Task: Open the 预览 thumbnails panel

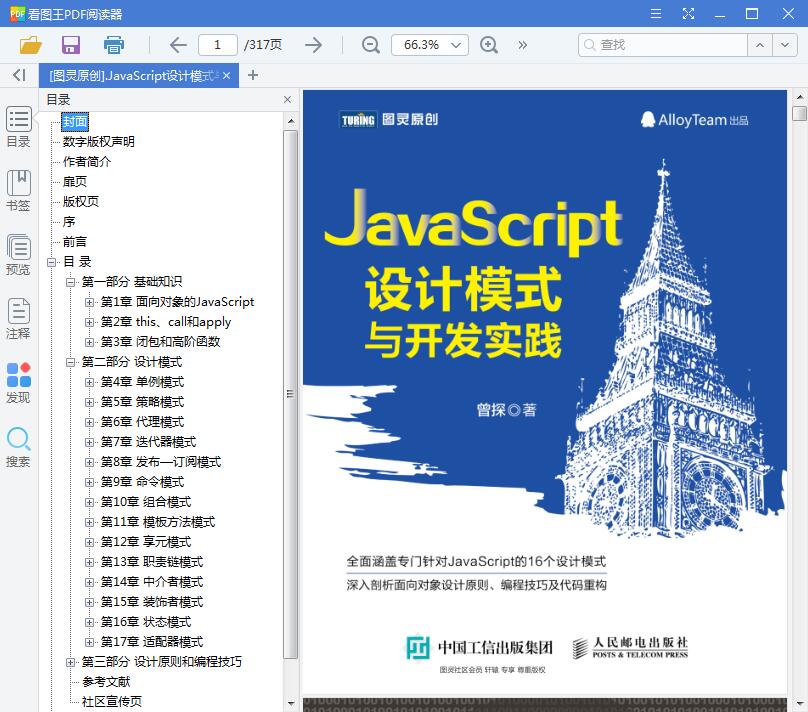Action: 19,255
